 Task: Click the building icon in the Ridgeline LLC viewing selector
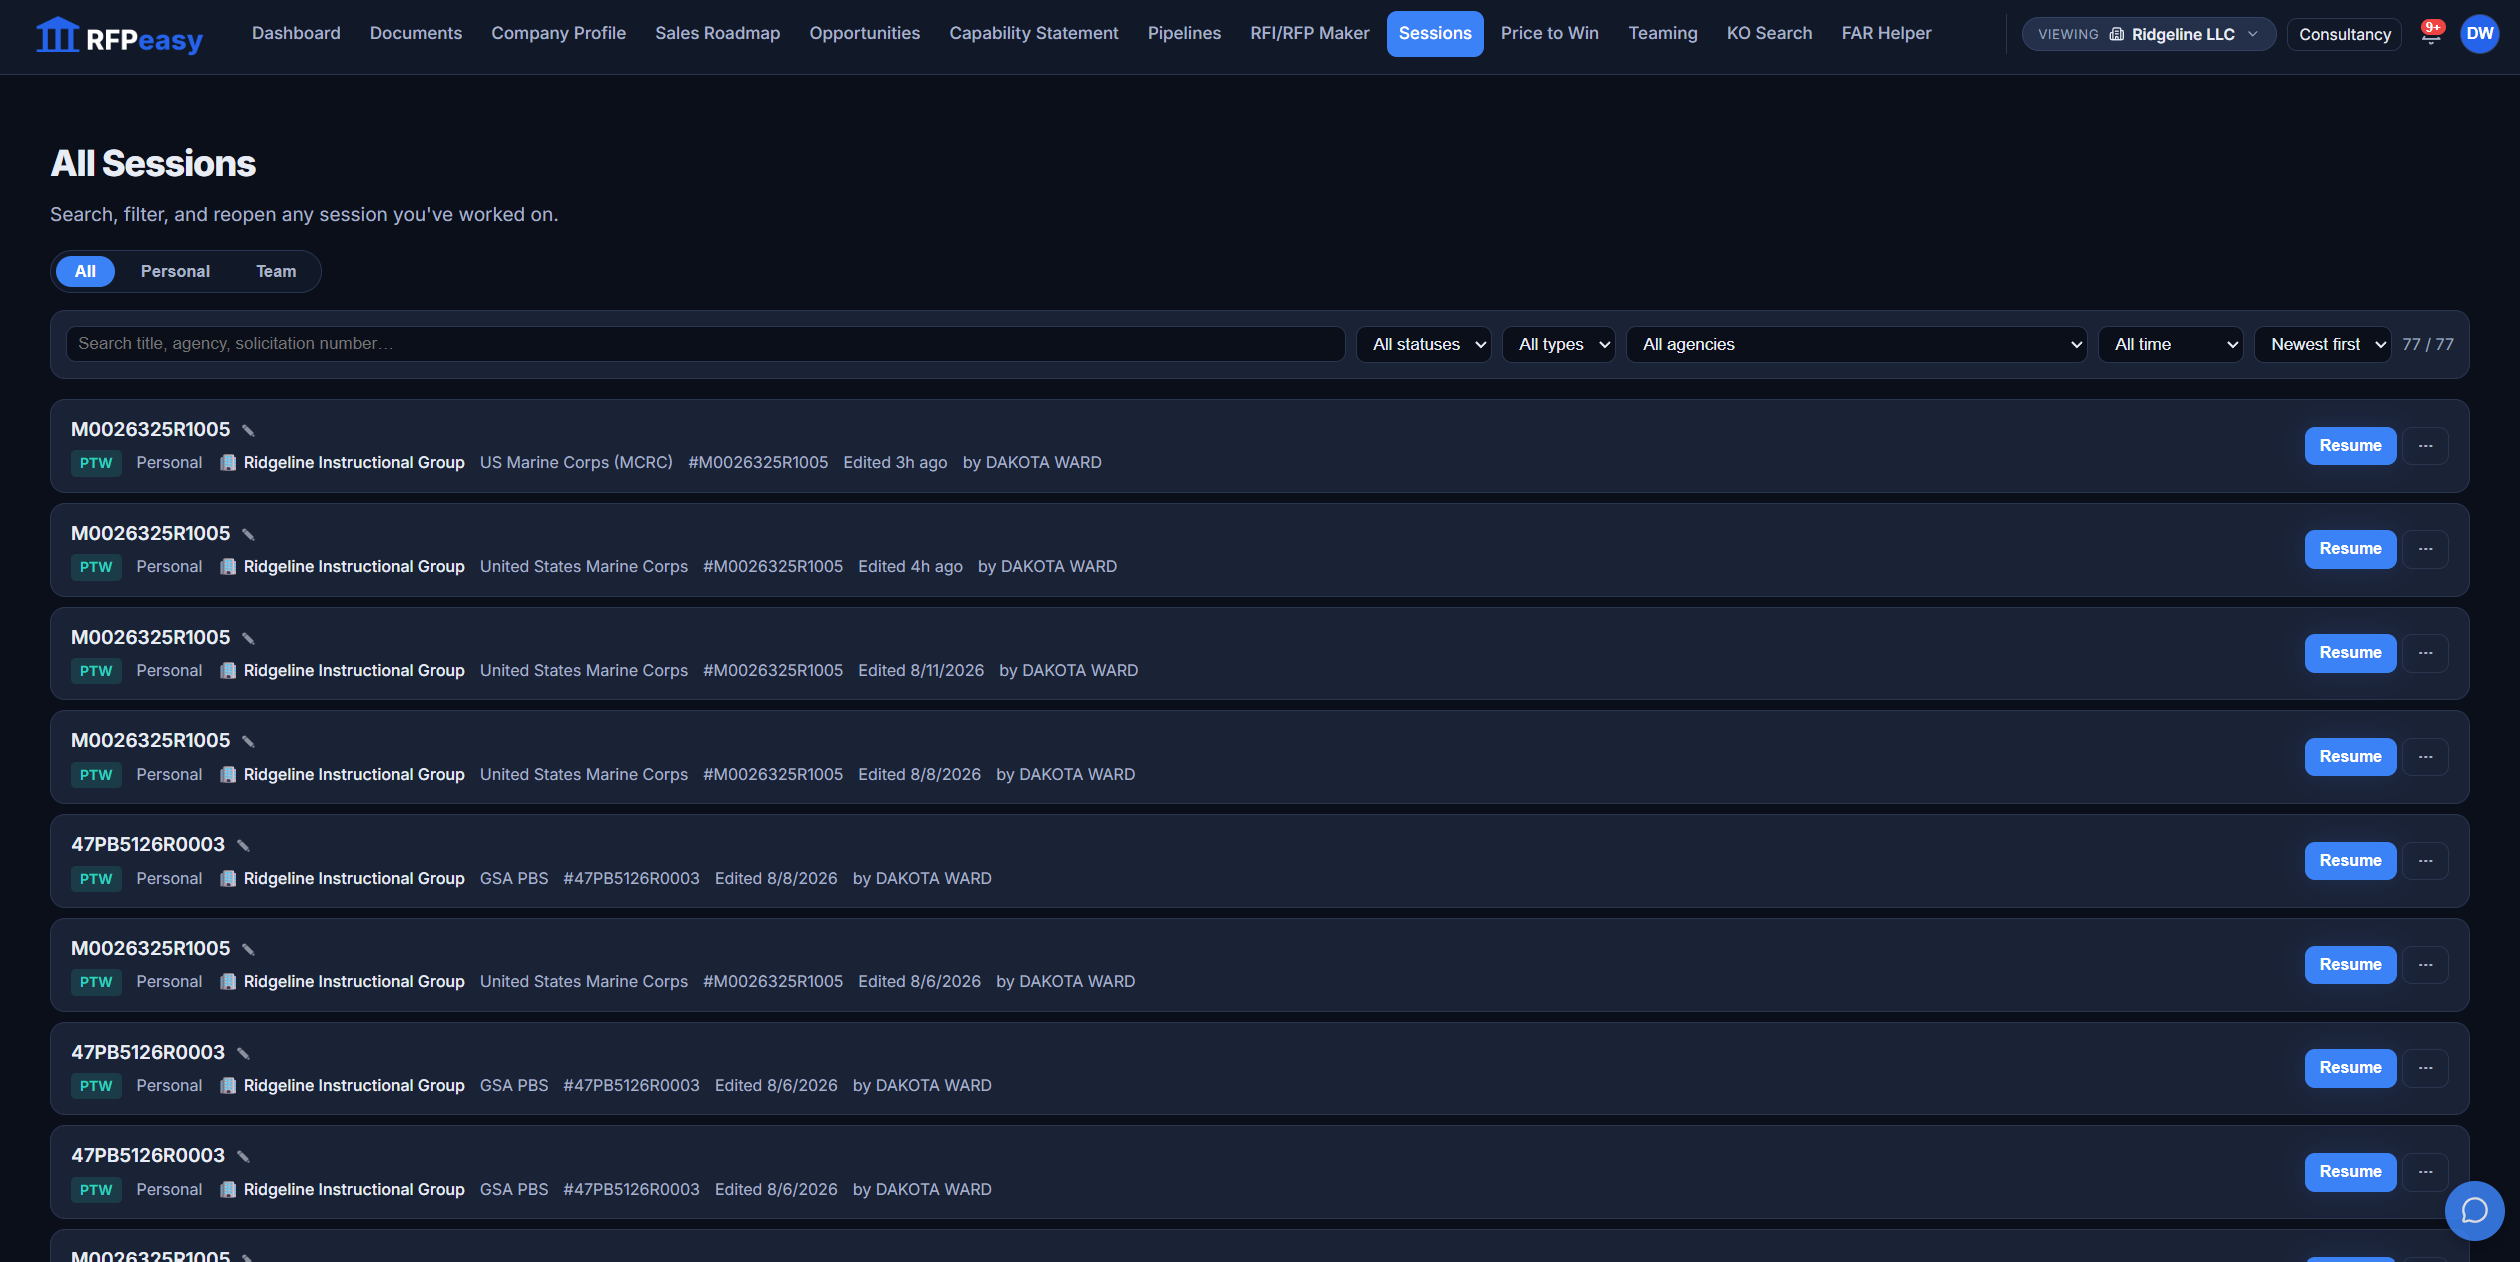tap(2117, 34)
